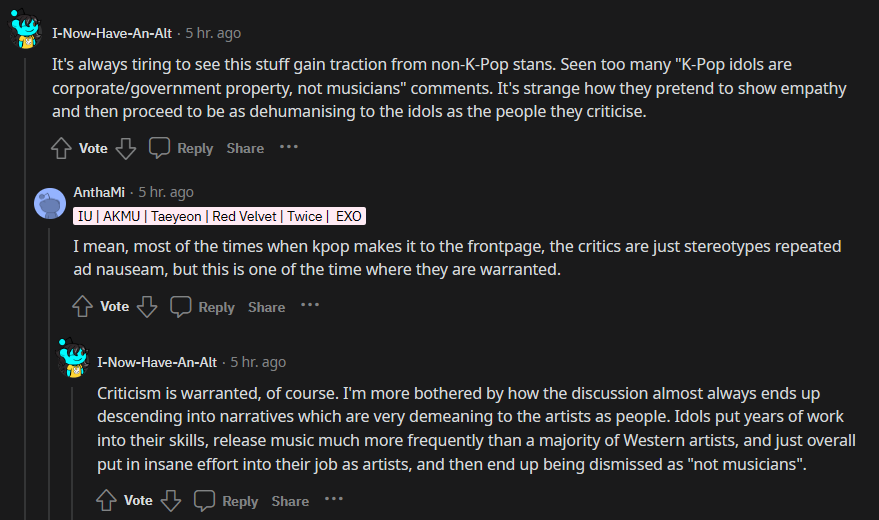Viewport: 879px width, 520px height.
Task: Click the reply speech bubble on first comment
Action: point(181,148)
